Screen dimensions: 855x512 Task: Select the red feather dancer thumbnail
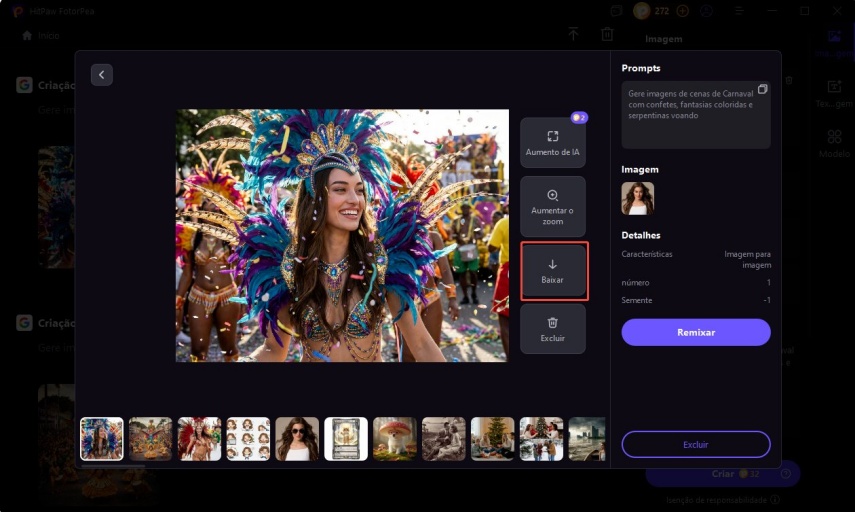coord(200,439)
